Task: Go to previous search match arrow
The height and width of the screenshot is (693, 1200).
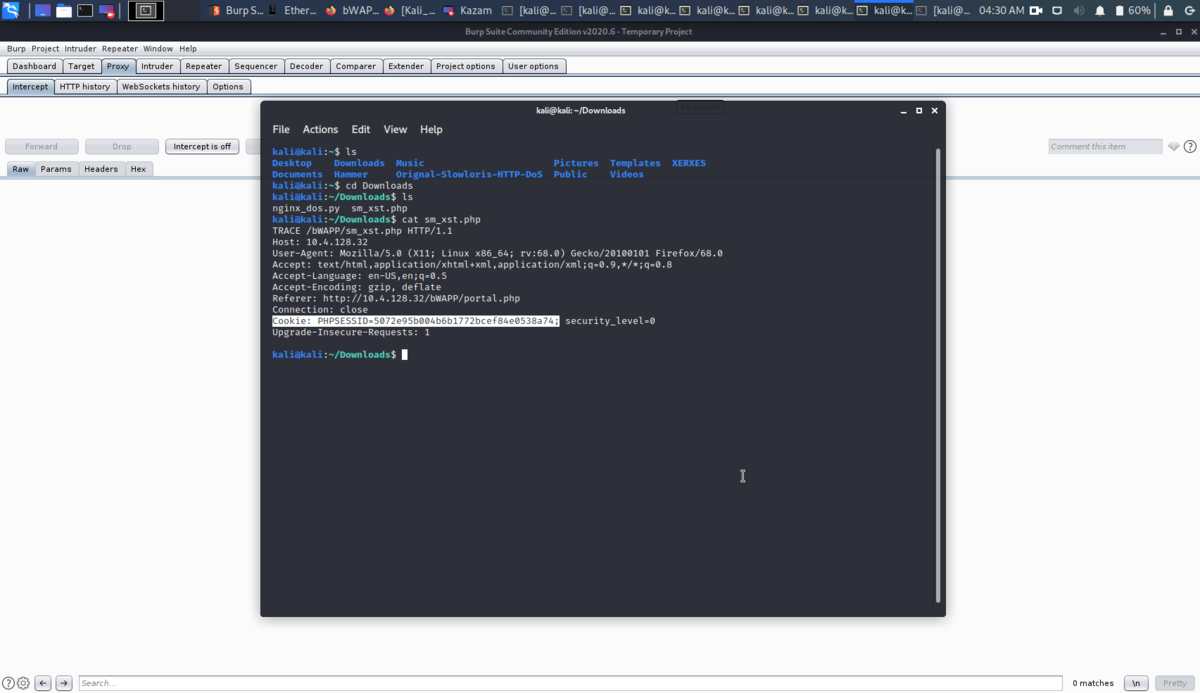Action: [x=43, y=683]
